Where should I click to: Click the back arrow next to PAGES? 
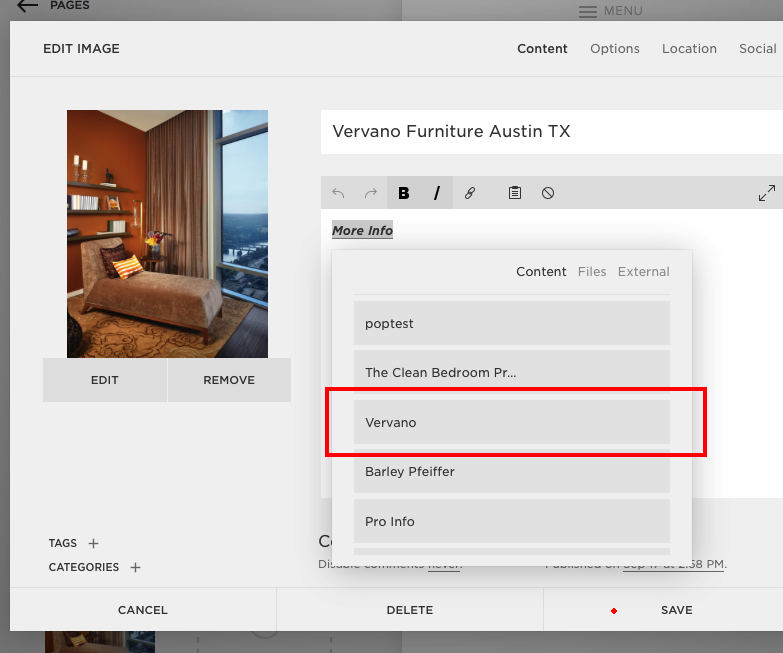27,5
